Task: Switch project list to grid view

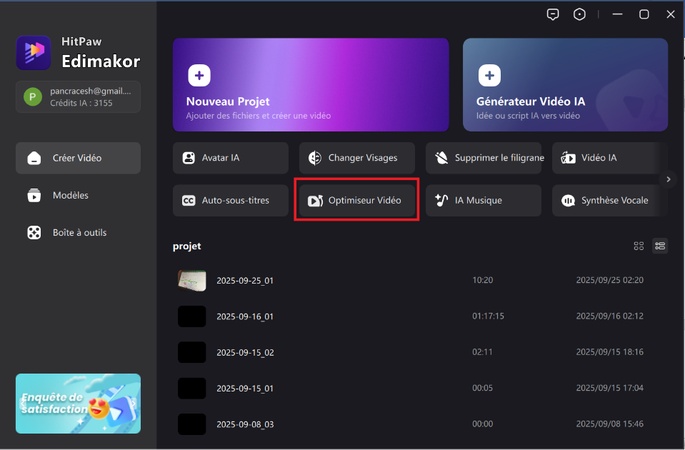Action: pyautogui.click(x=639, y=246)
